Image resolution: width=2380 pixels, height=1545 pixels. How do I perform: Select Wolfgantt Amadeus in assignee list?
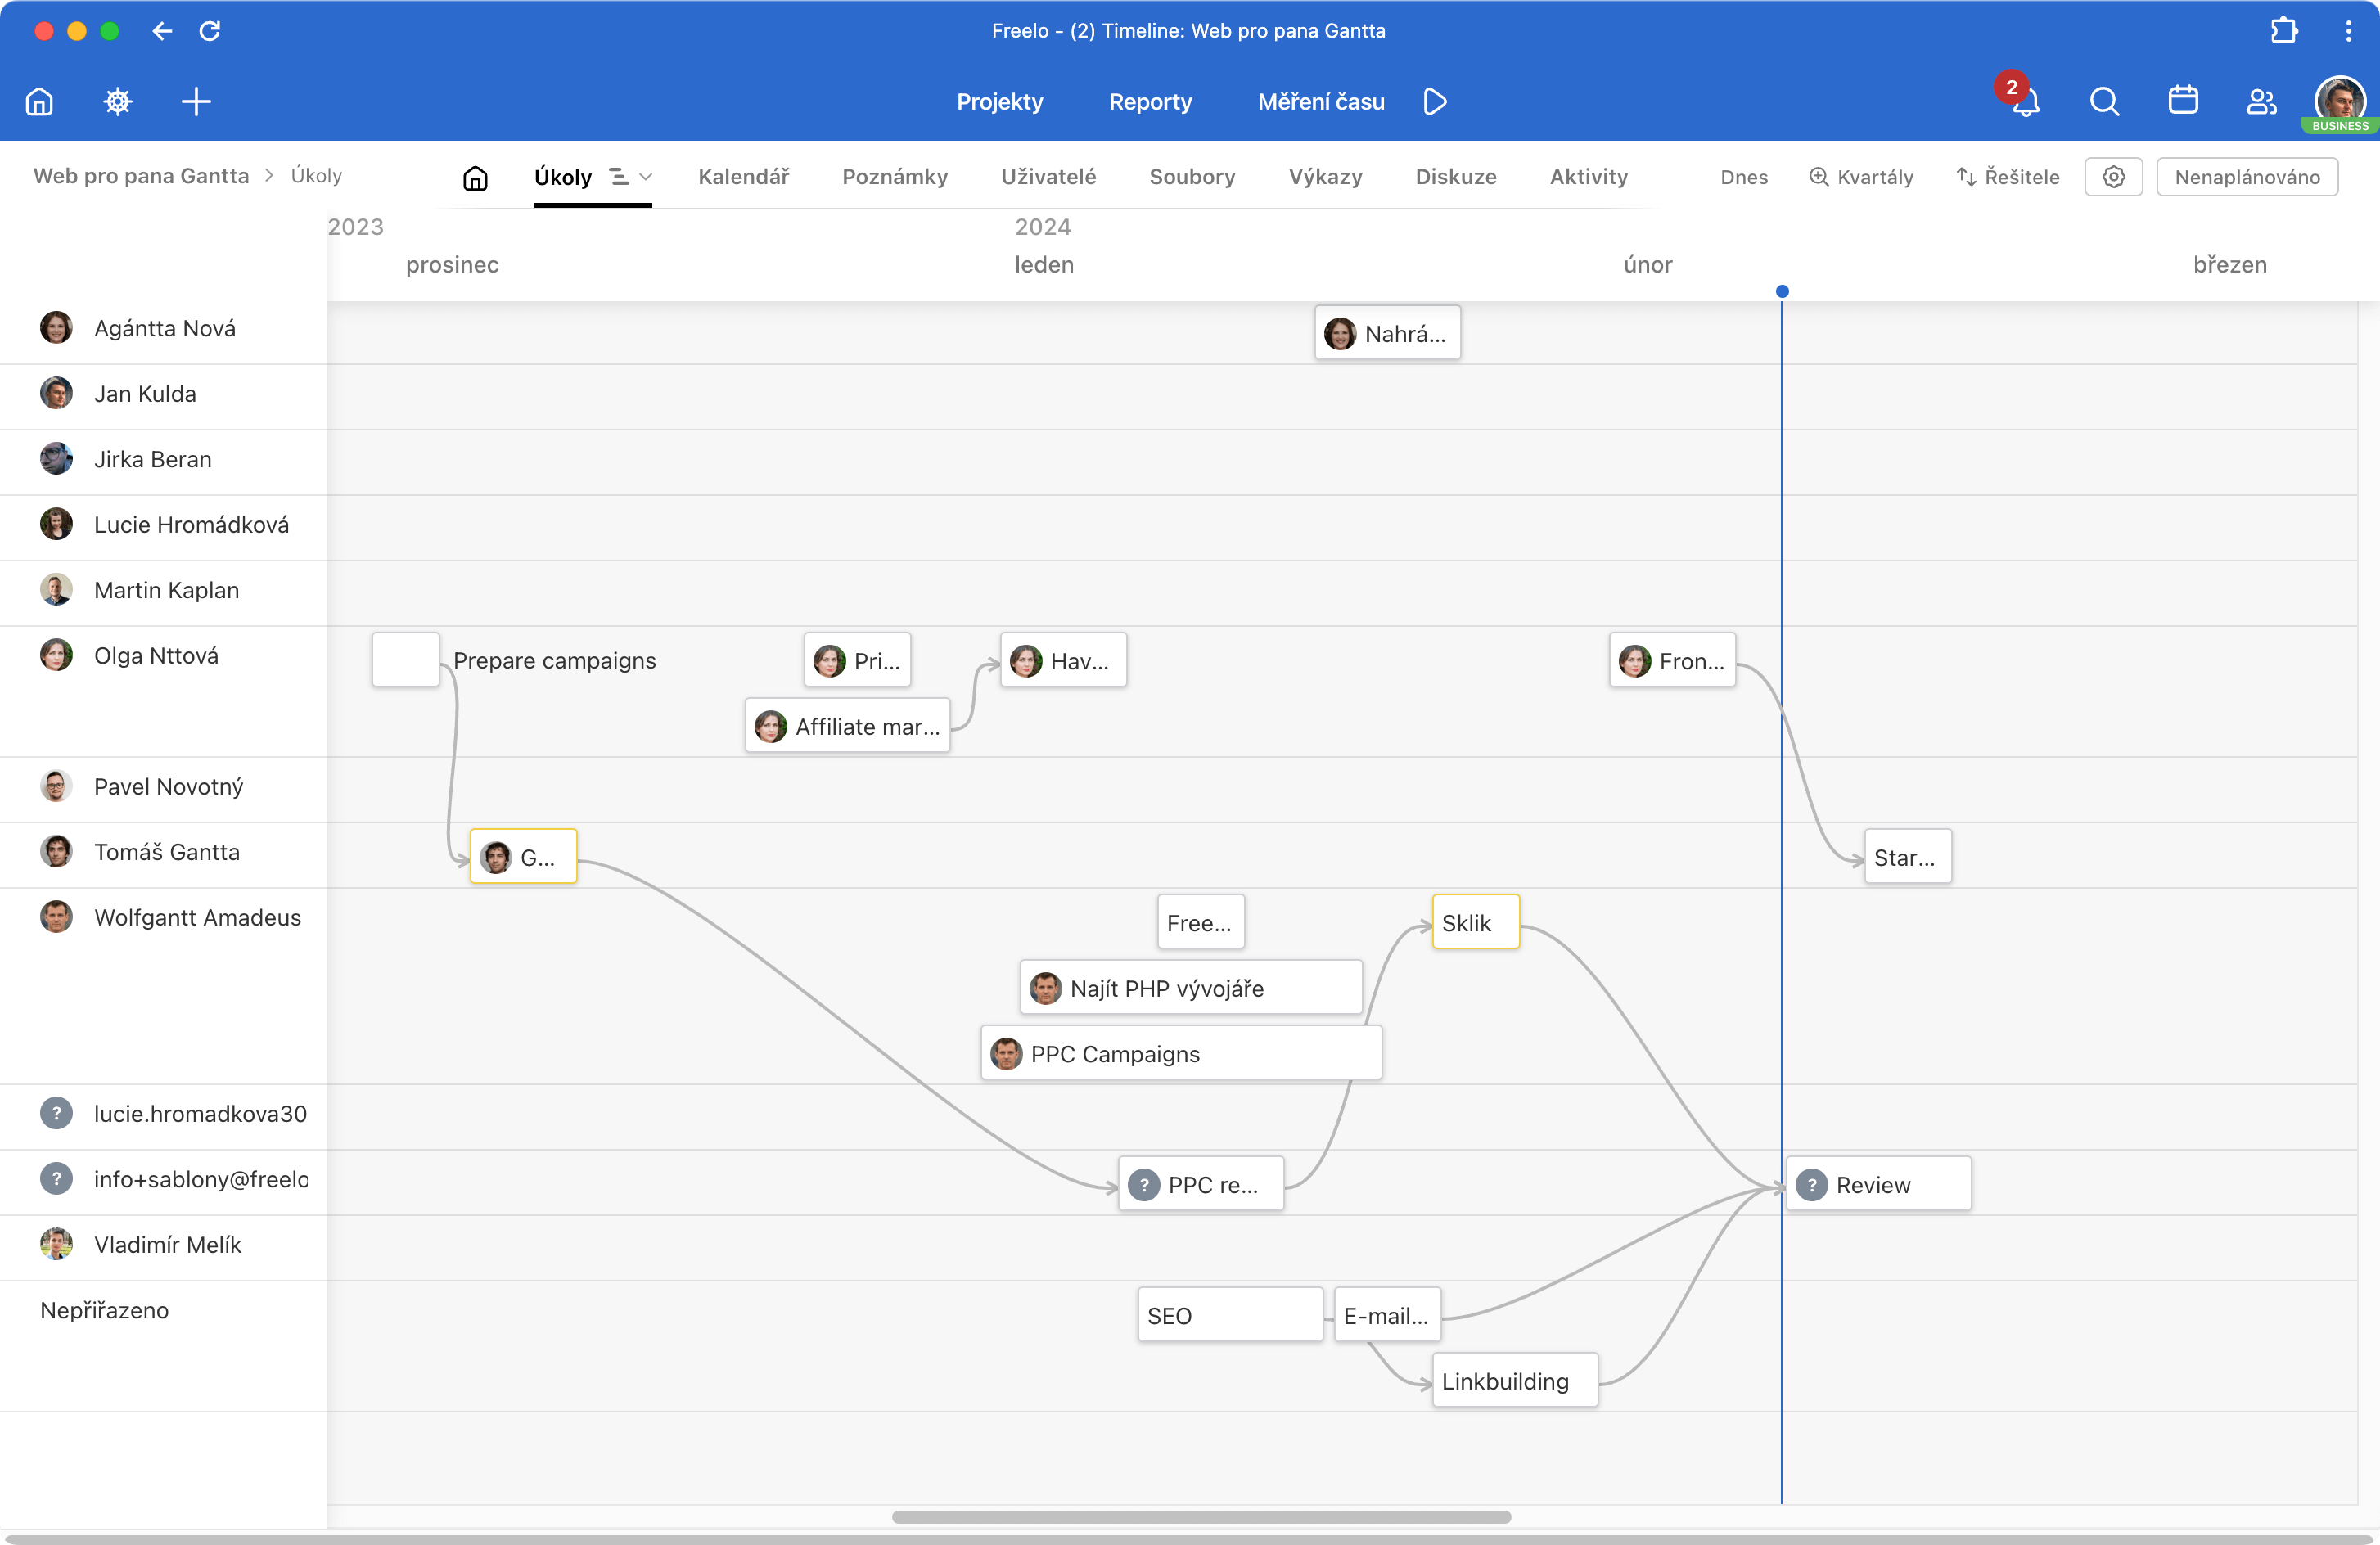tap(197, 917)
